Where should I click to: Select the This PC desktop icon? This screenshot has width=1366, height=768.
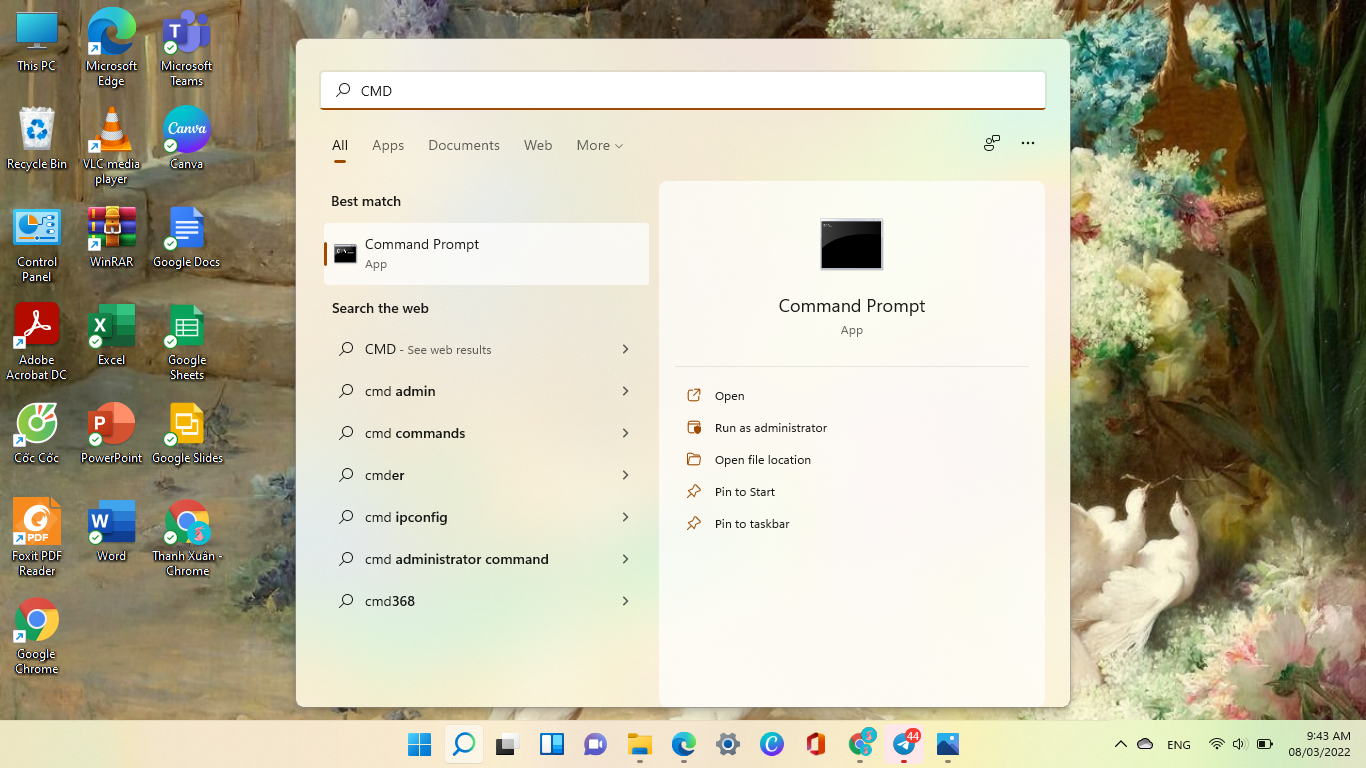37,42
